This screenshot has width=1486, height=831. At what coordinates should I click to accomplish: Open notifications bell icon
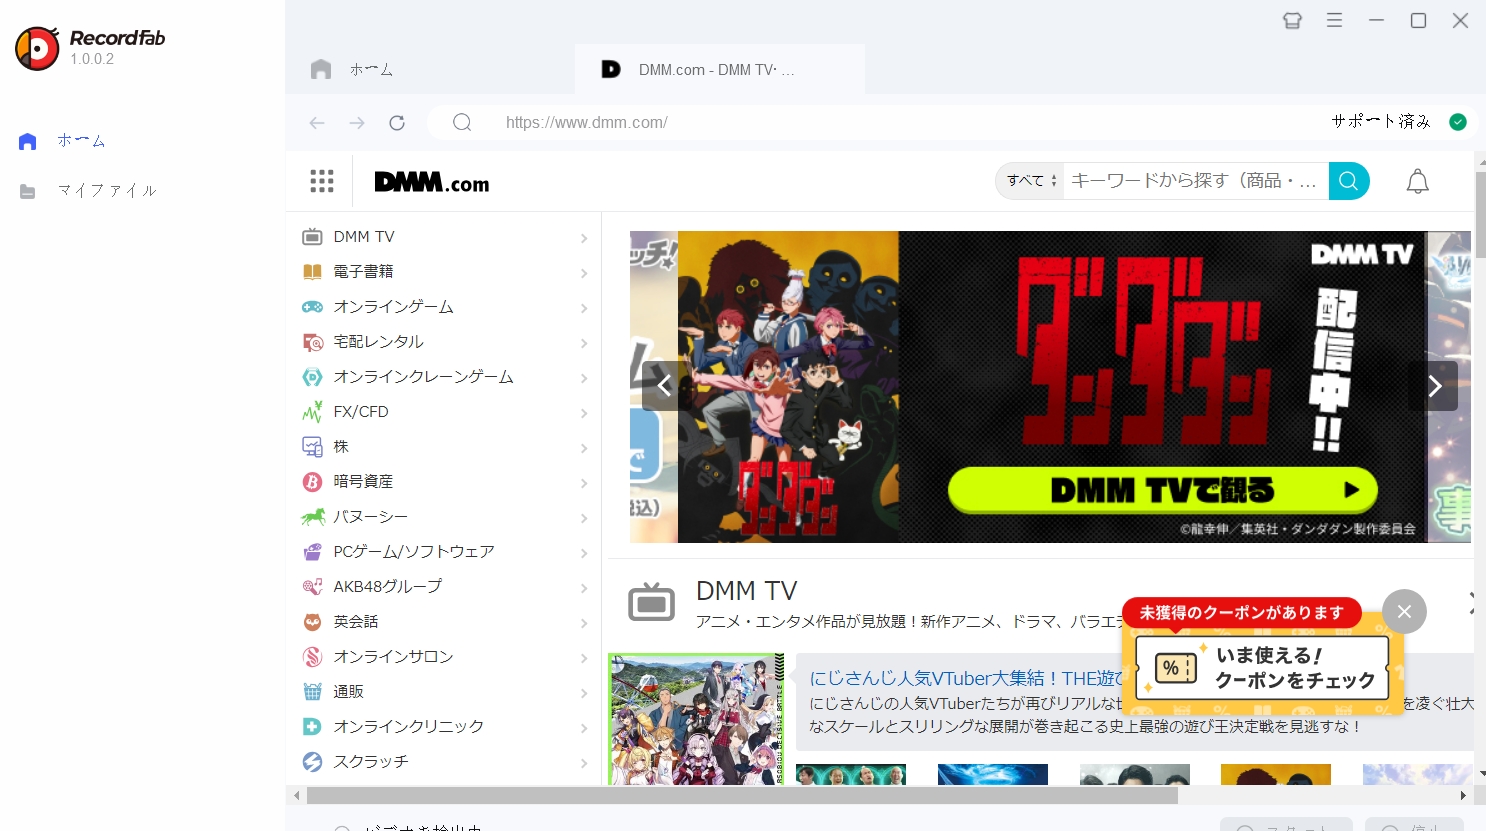[1418, 182]
